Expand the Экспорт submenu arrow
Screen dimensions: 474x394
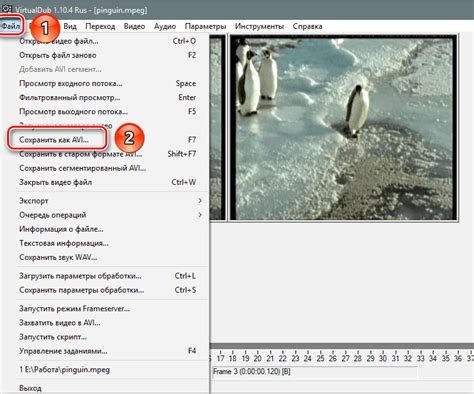click(x=200, y=201)
